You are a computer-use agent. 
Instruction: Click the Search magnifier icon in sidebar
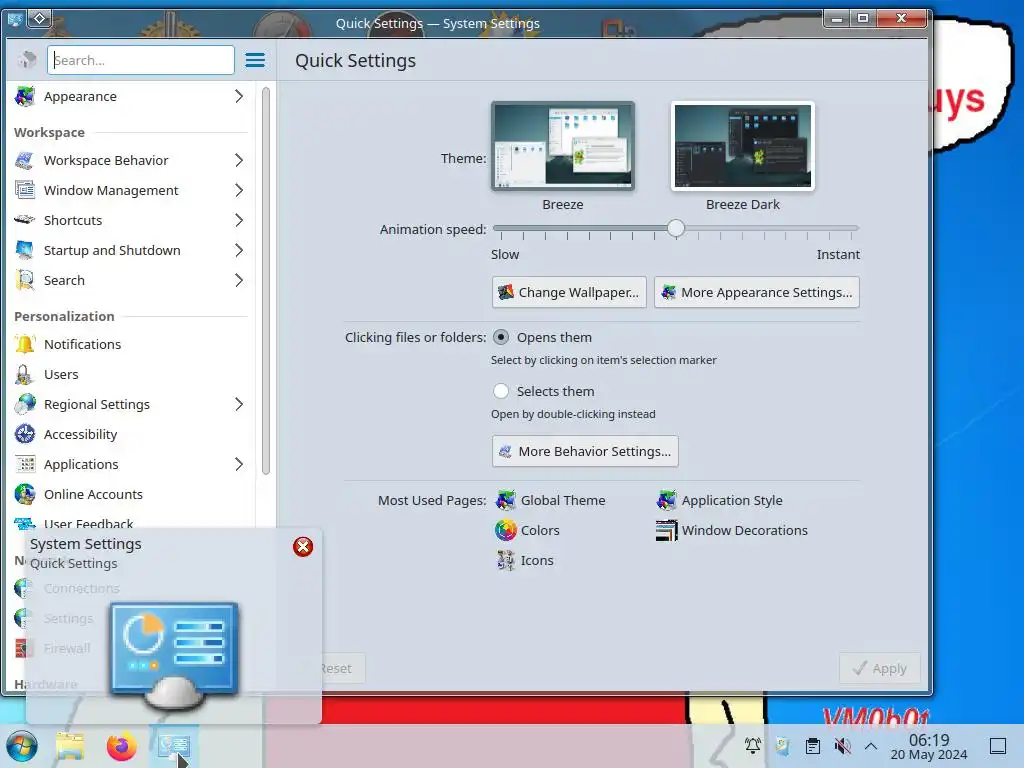pos(25,280)
